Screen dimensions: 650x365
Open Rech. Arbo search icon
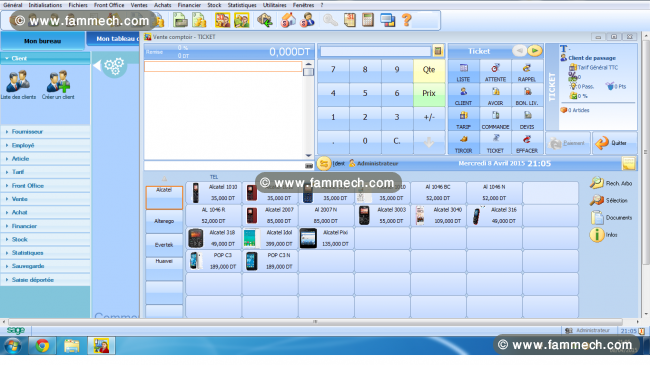pyautogui.click(x=597, y=183)
